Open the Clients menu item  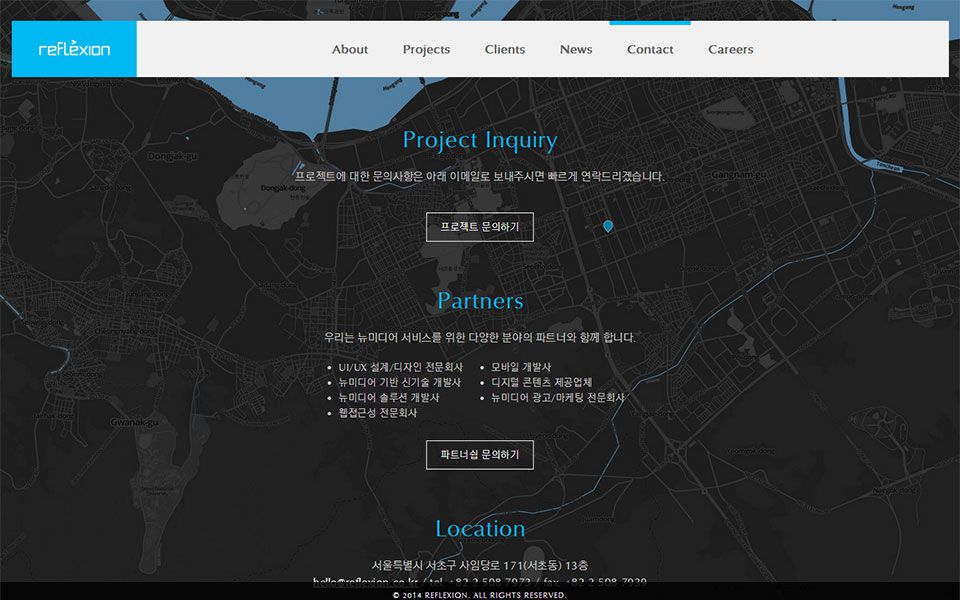pyautogui.click(x=505, y=49)
